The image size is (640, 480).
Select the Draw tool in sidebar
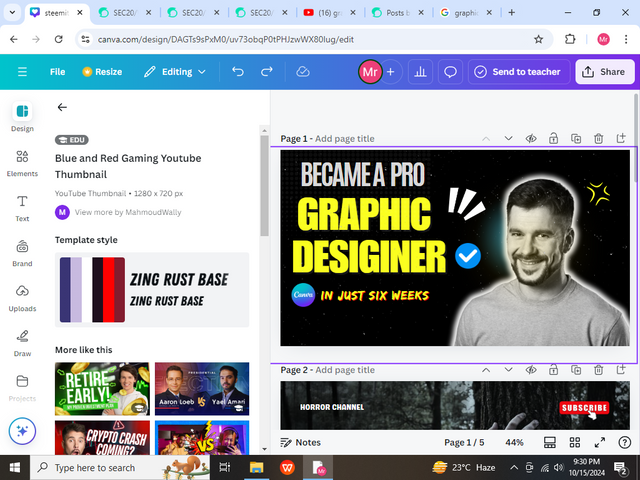coord(22,343)
